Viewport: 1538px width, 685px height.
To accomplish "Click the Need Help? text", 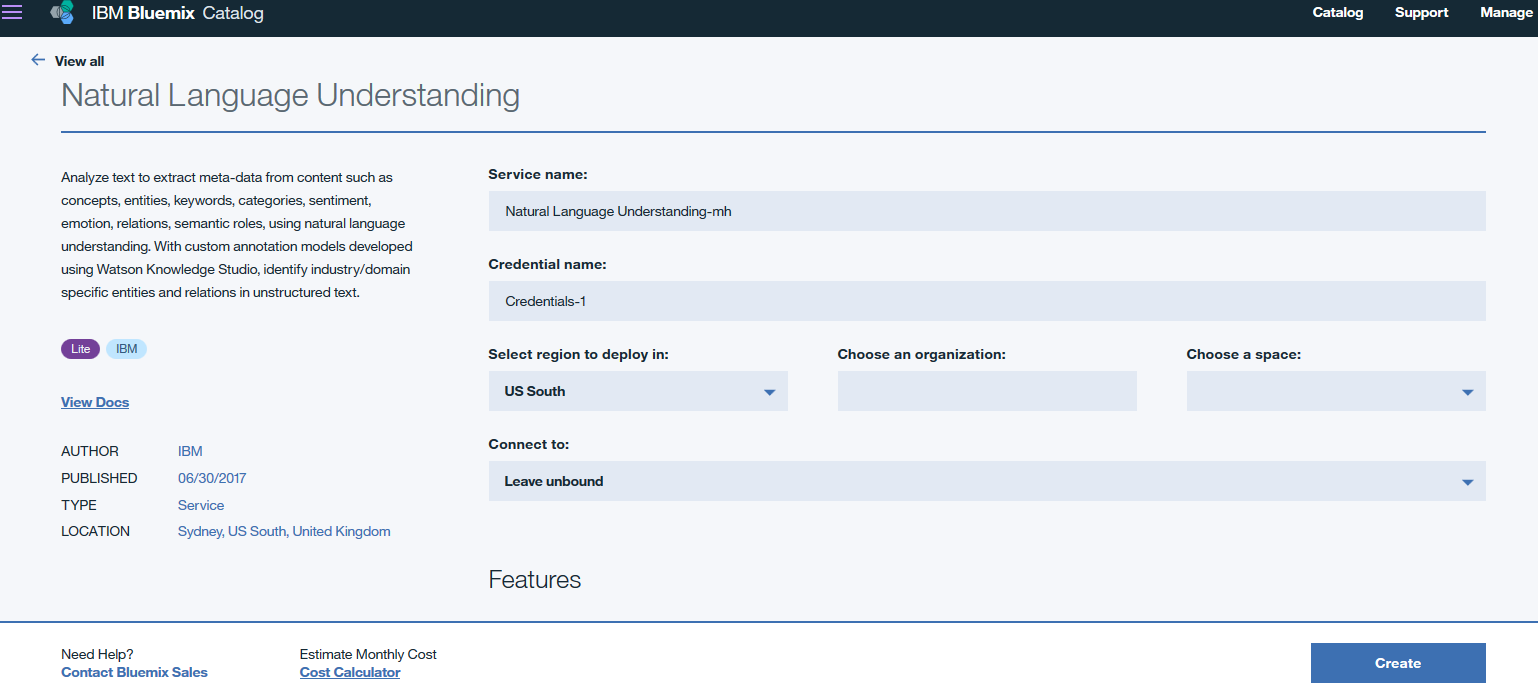I will click(97, 654).
